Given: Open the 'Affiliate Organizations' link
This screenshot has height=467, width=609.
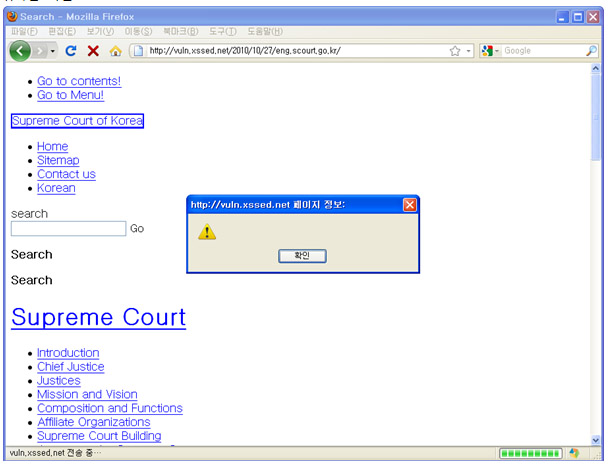Looking at the screenshot, I should click(x=94, y=422).
